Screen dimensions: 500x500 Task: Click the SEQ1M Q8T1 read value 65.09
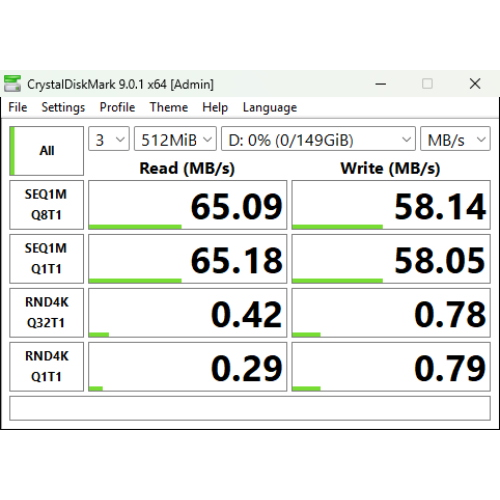[188, 205]
